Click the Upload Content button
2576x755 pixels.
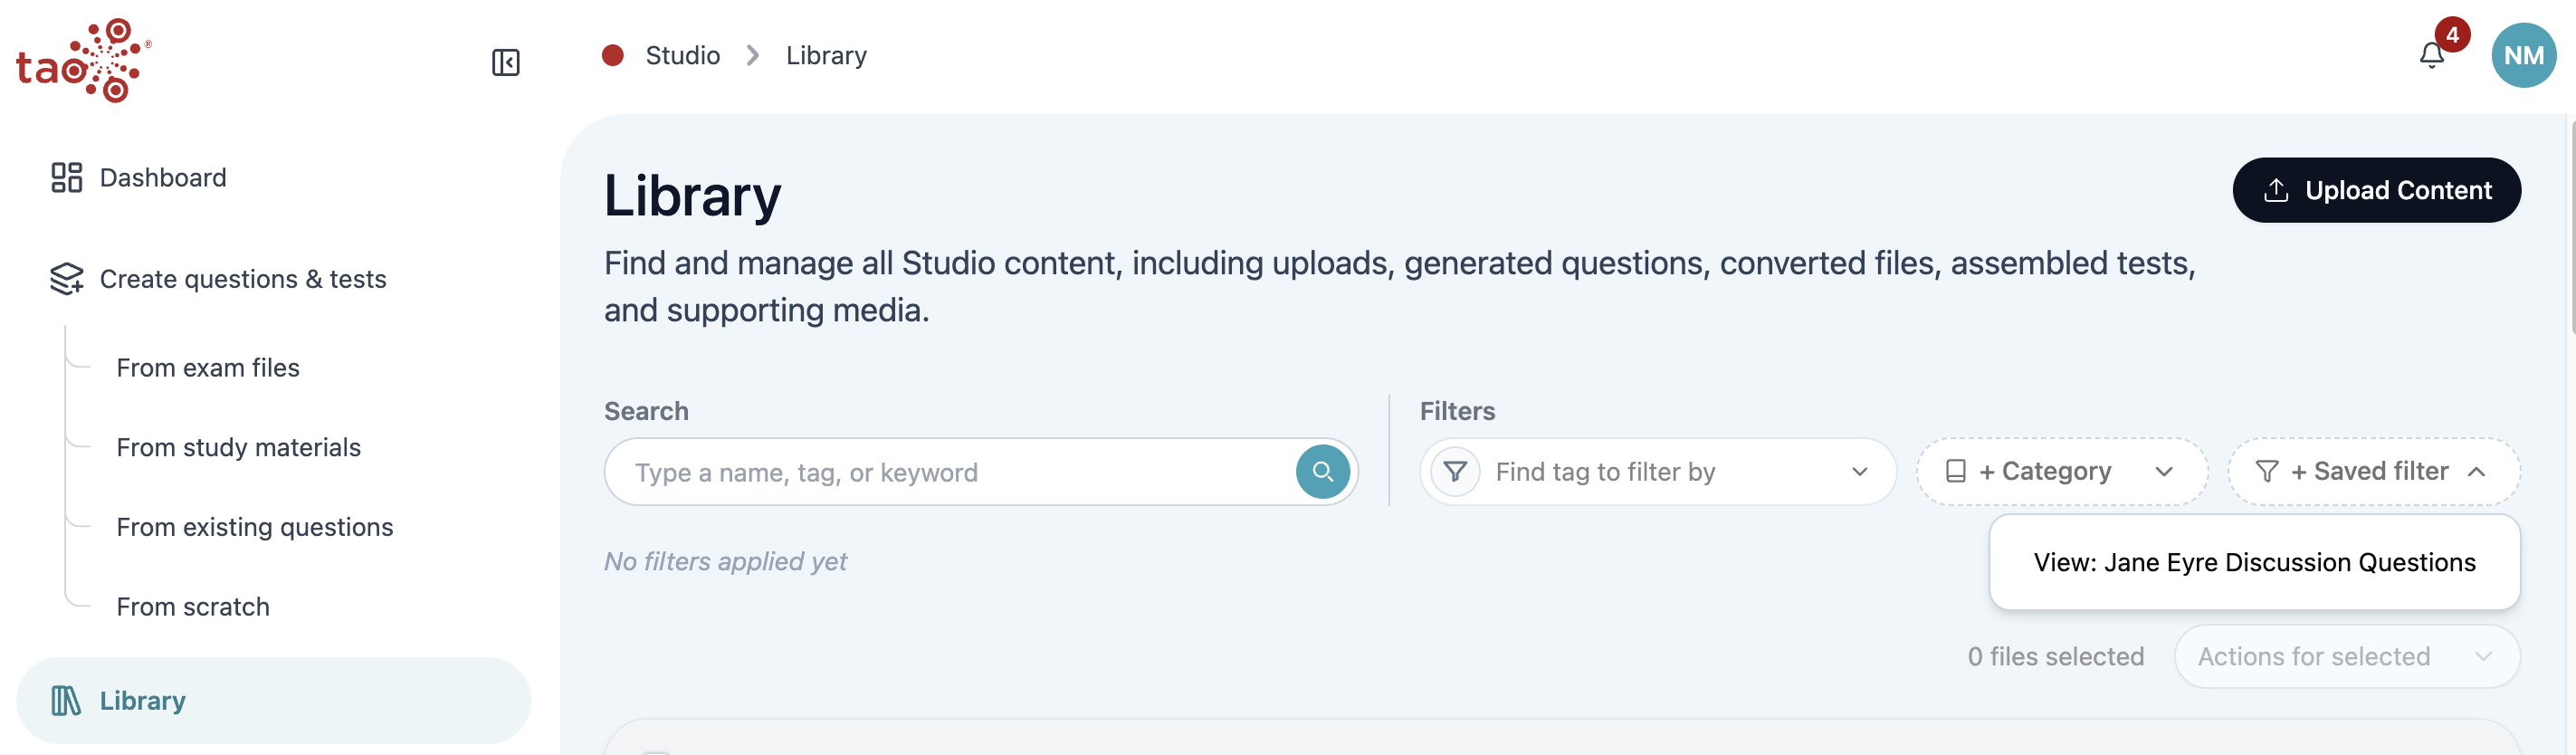click(2376, 190)
